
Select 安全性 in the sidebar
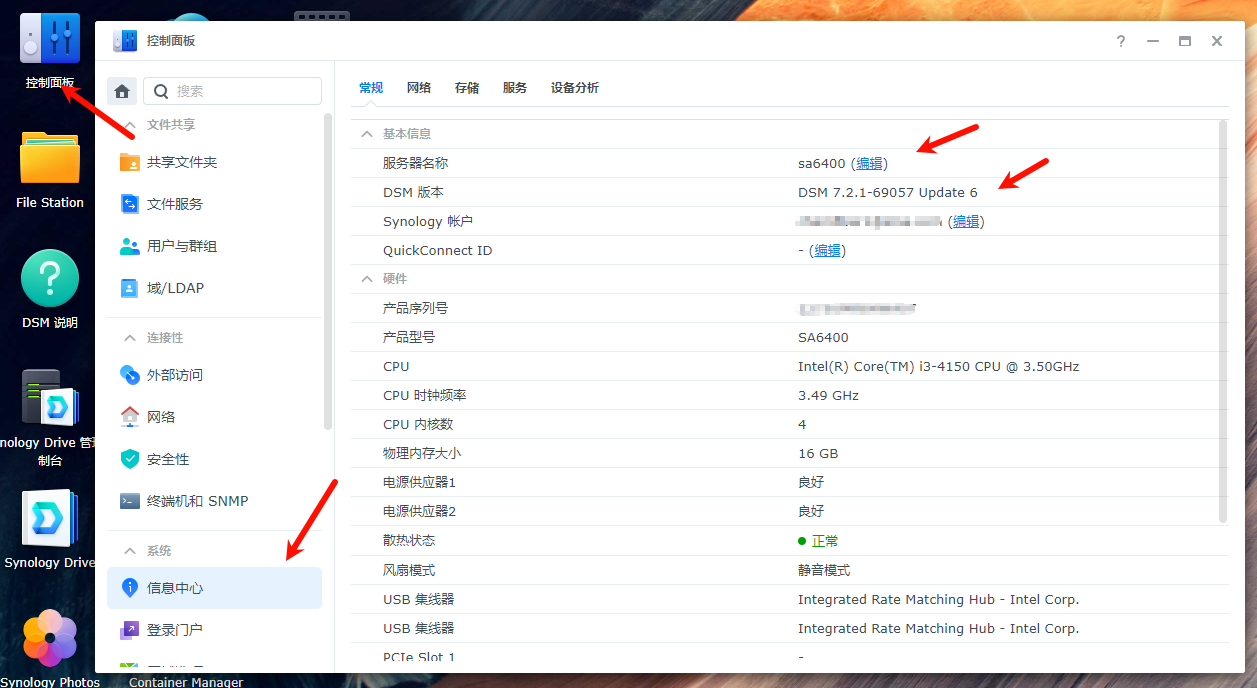tap(214, 459)
